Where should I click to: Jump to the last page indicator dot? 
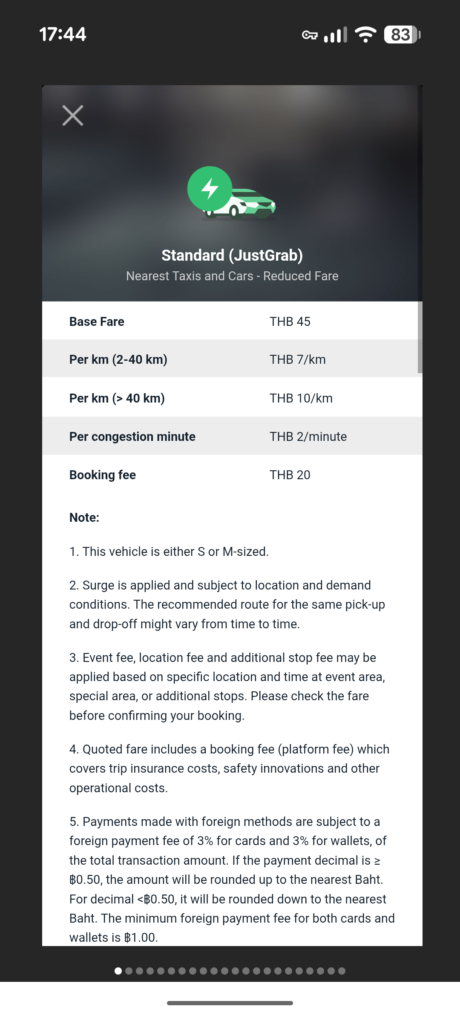(x=342, y=970)
